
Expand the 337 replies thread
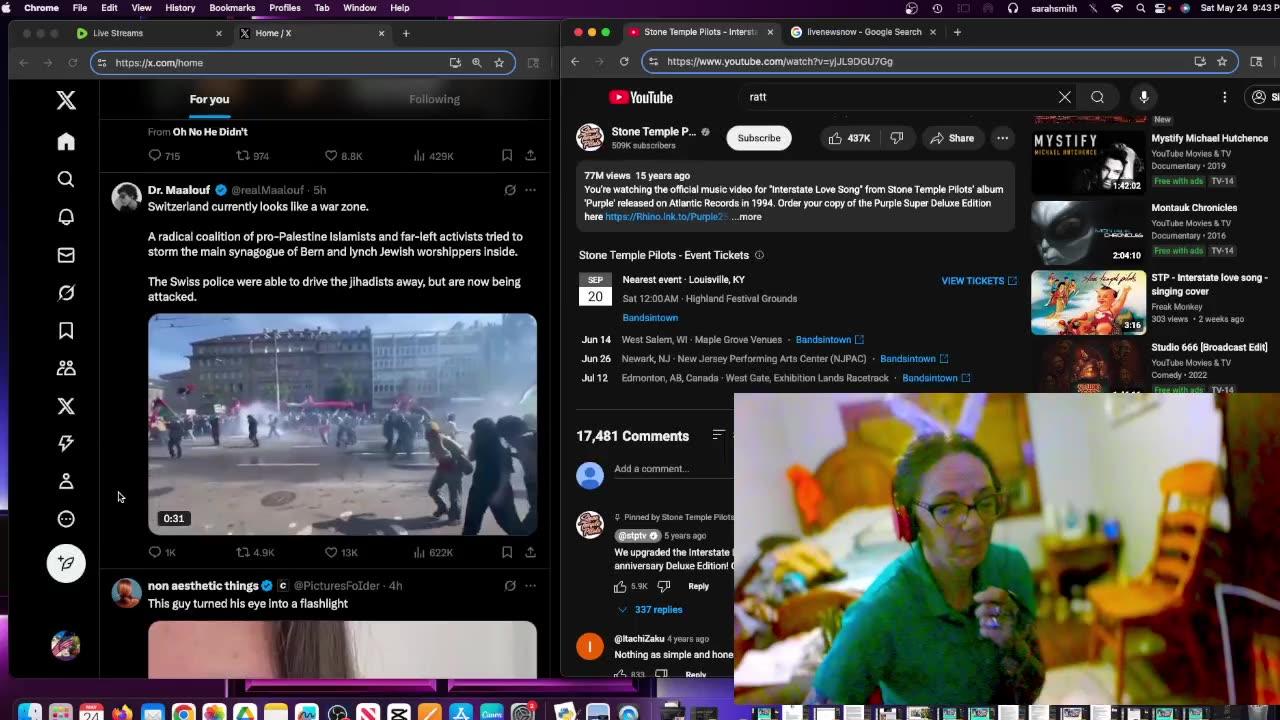(x=650, y=609)
